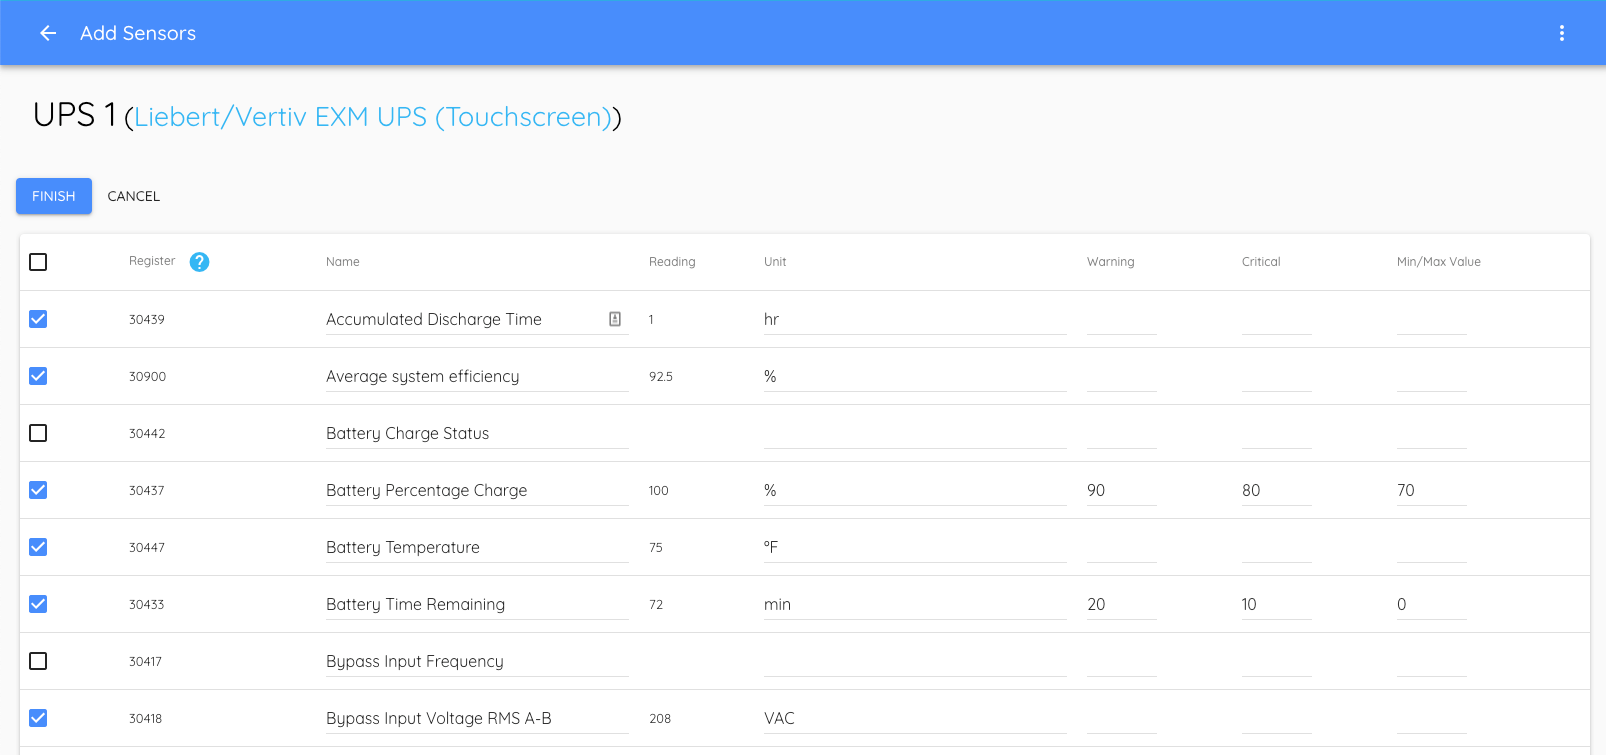
Task: Click the Warning field showing 90
Action: tap(1120, 490)
